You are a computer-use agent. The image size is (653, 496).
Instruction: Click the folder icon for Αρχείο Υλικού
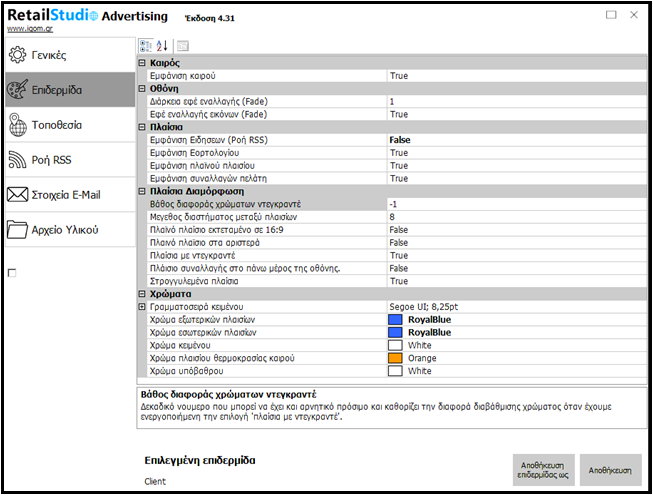(17, 230)
